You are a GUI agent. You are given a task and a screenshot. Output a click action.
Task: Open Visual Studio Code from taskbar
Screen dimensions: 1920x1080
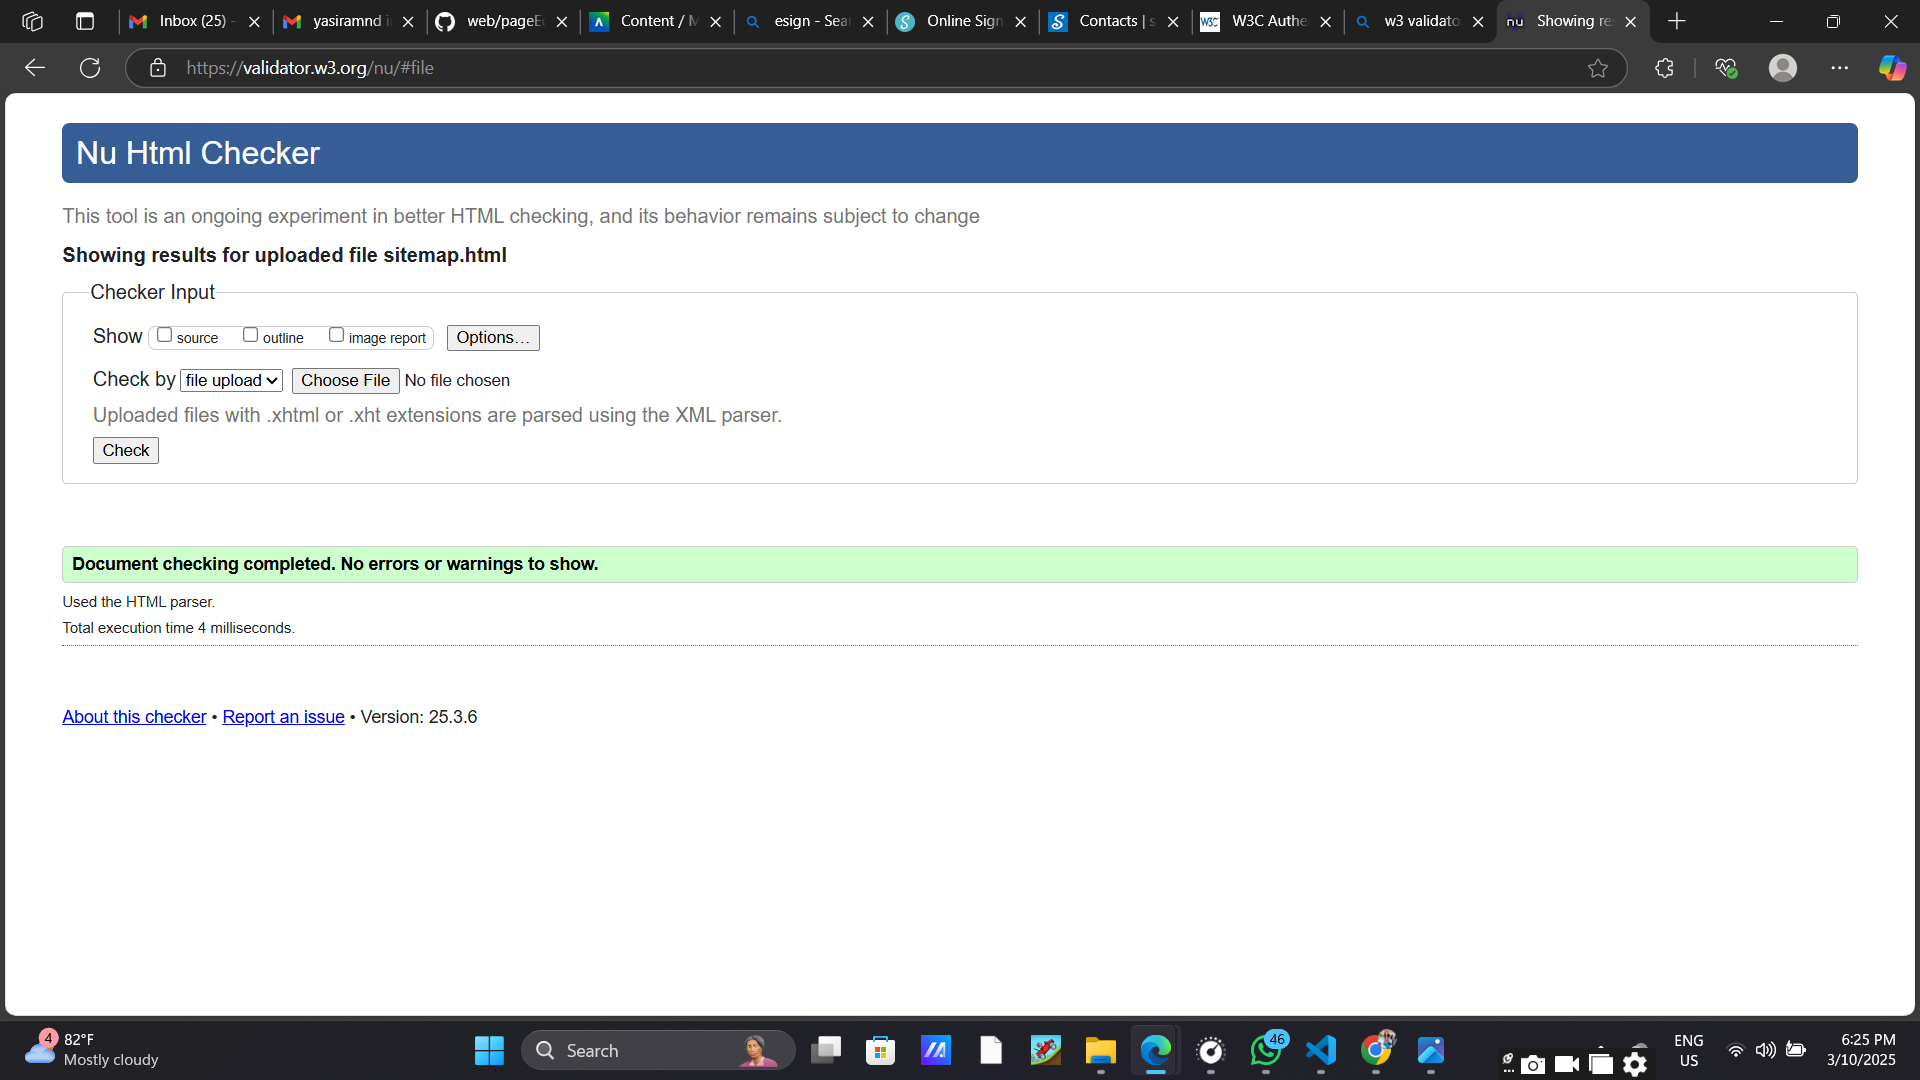pyautogui.click(x=1321, y=1050)
